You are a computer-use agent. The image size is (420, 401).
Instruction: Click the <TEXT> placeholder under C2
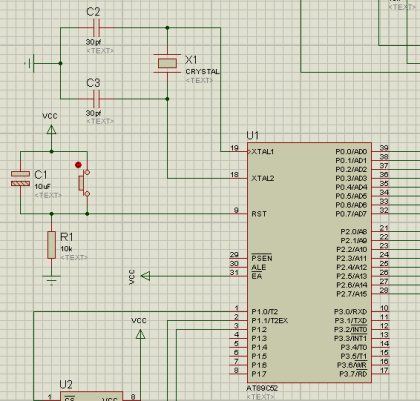tap(100, 51)
